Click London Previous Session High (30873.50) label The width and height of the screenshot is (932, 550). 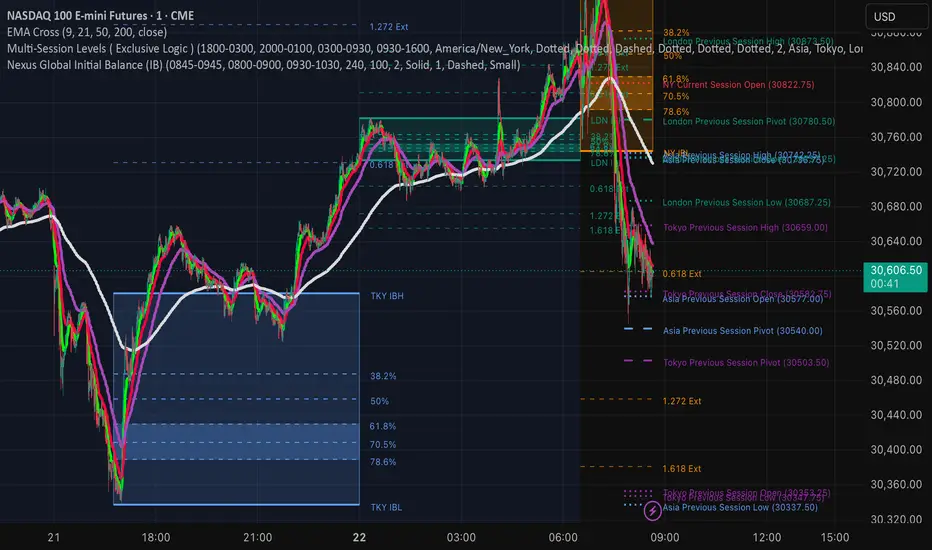coord(748,42)
